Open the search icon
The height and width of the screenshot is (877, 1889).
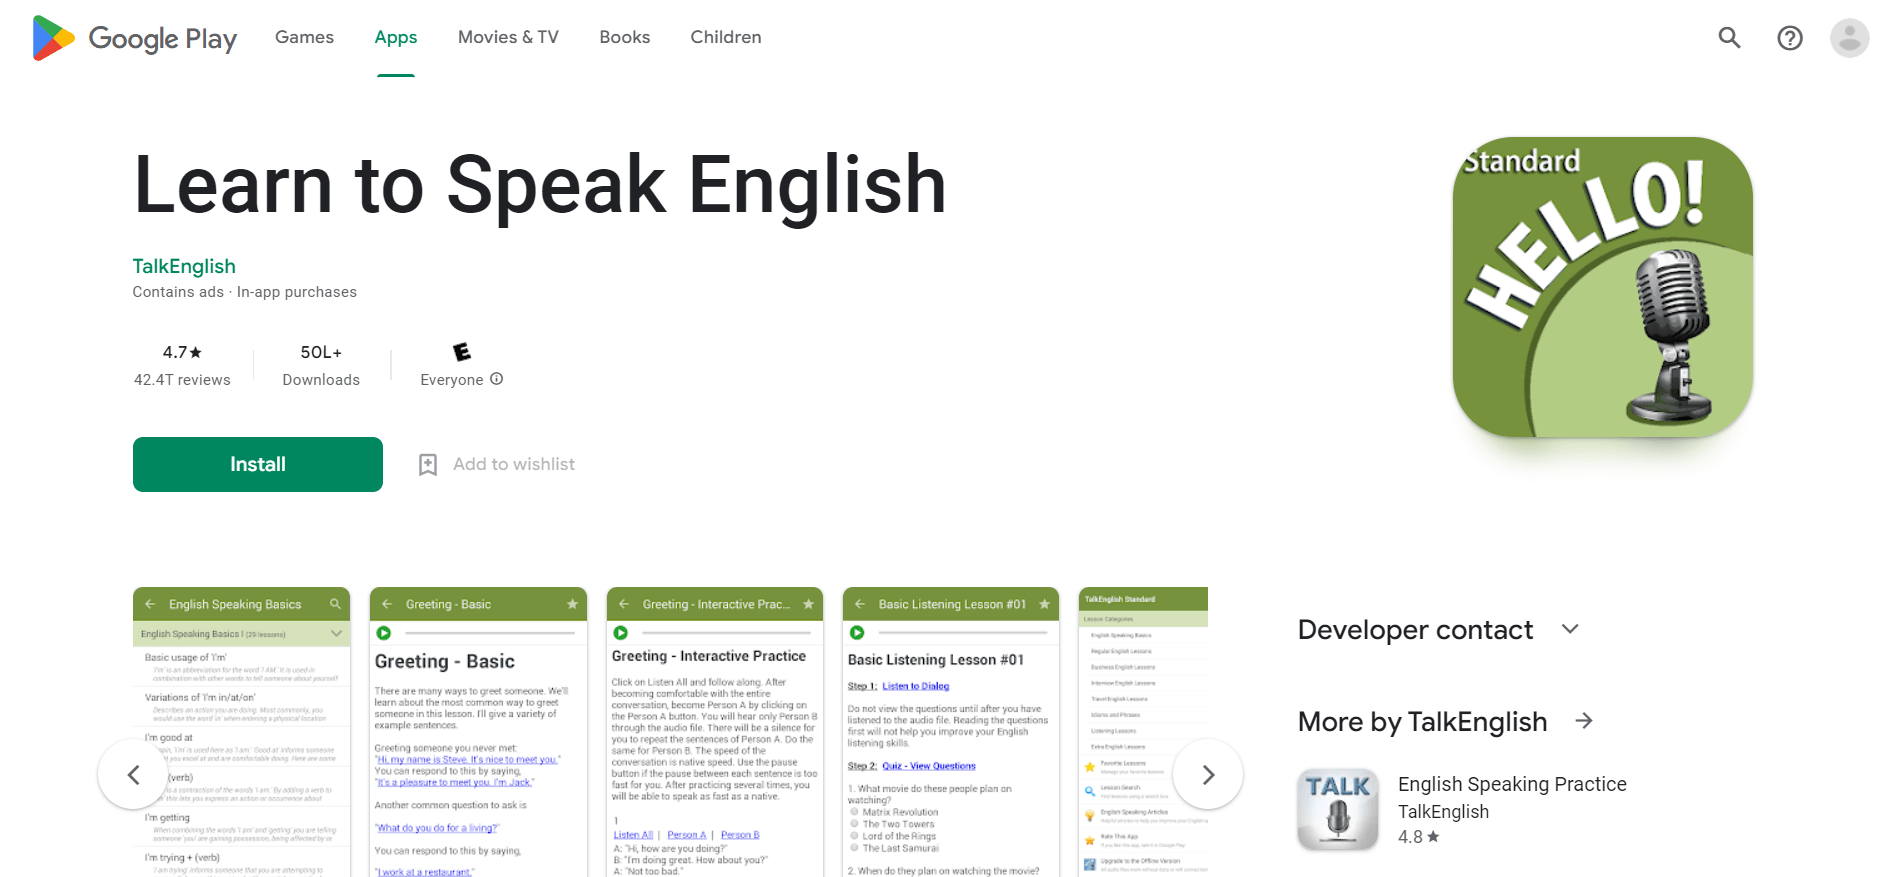point(1729,38)
